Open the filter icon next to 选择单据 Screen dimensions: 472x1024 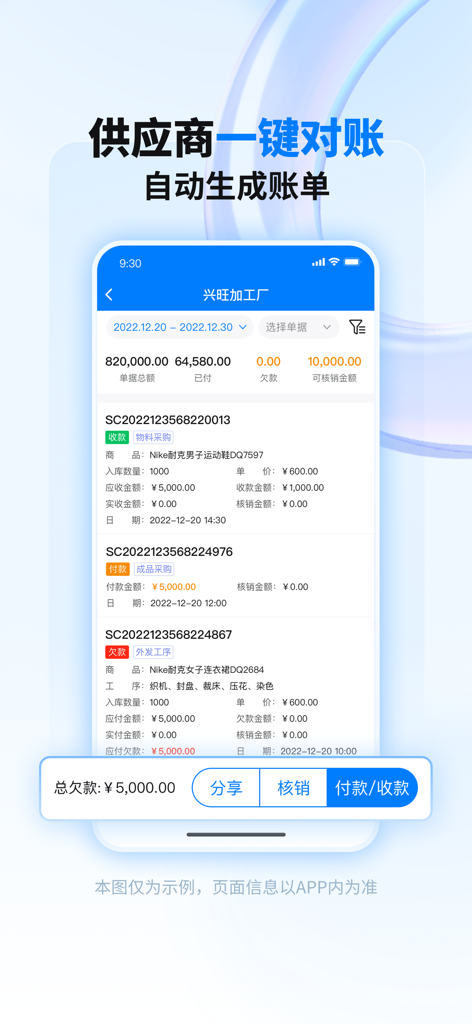click(x=356, y=327)
